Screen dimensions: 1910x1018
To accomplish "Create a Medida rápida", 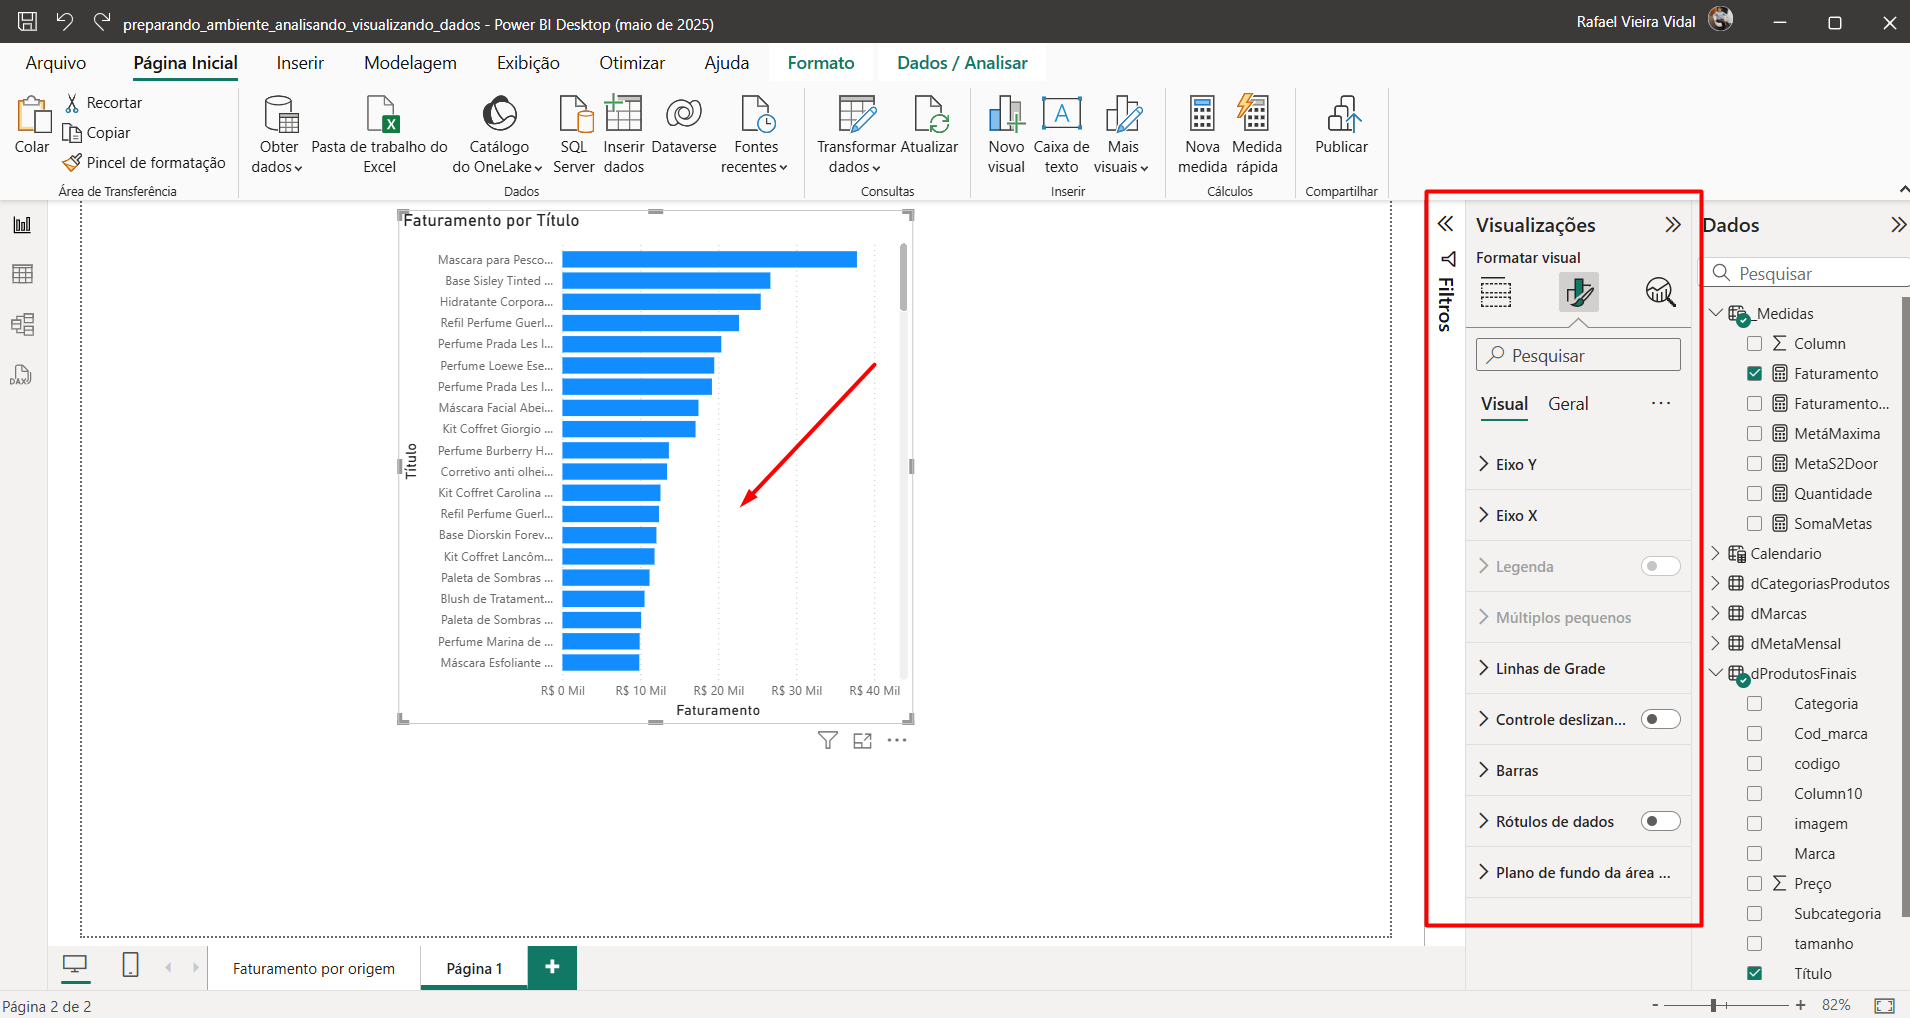I will click(x=1256, y=135).
